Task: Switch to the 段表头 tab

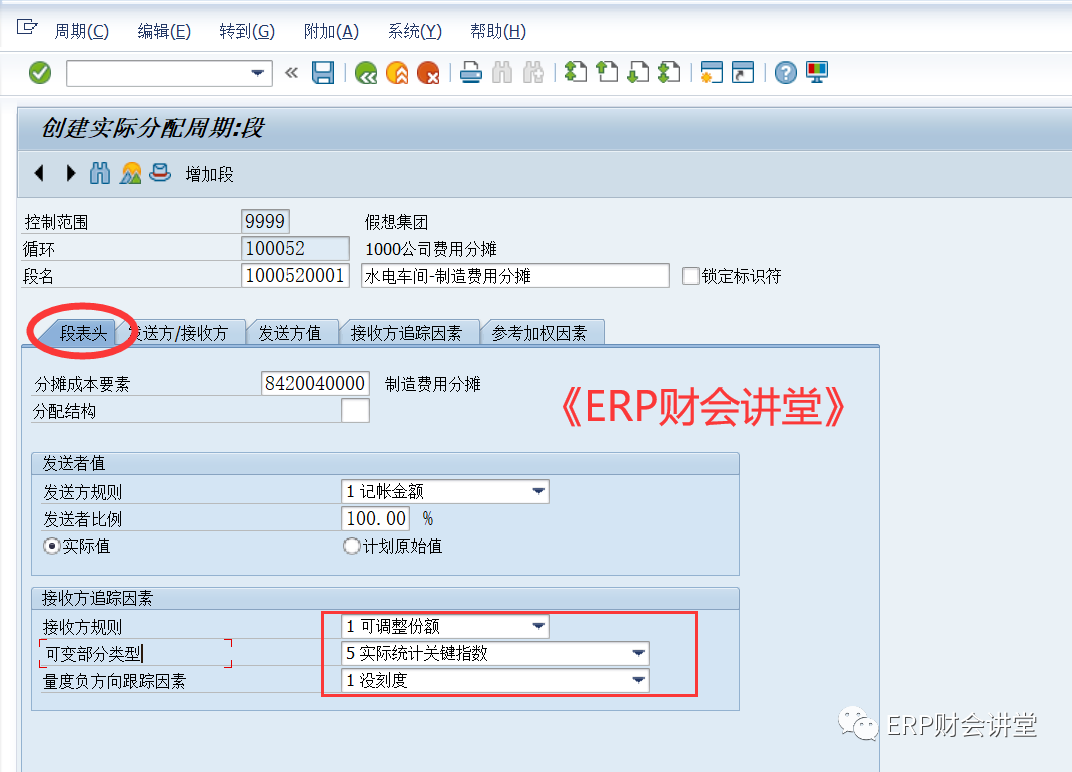Action: 83,333
